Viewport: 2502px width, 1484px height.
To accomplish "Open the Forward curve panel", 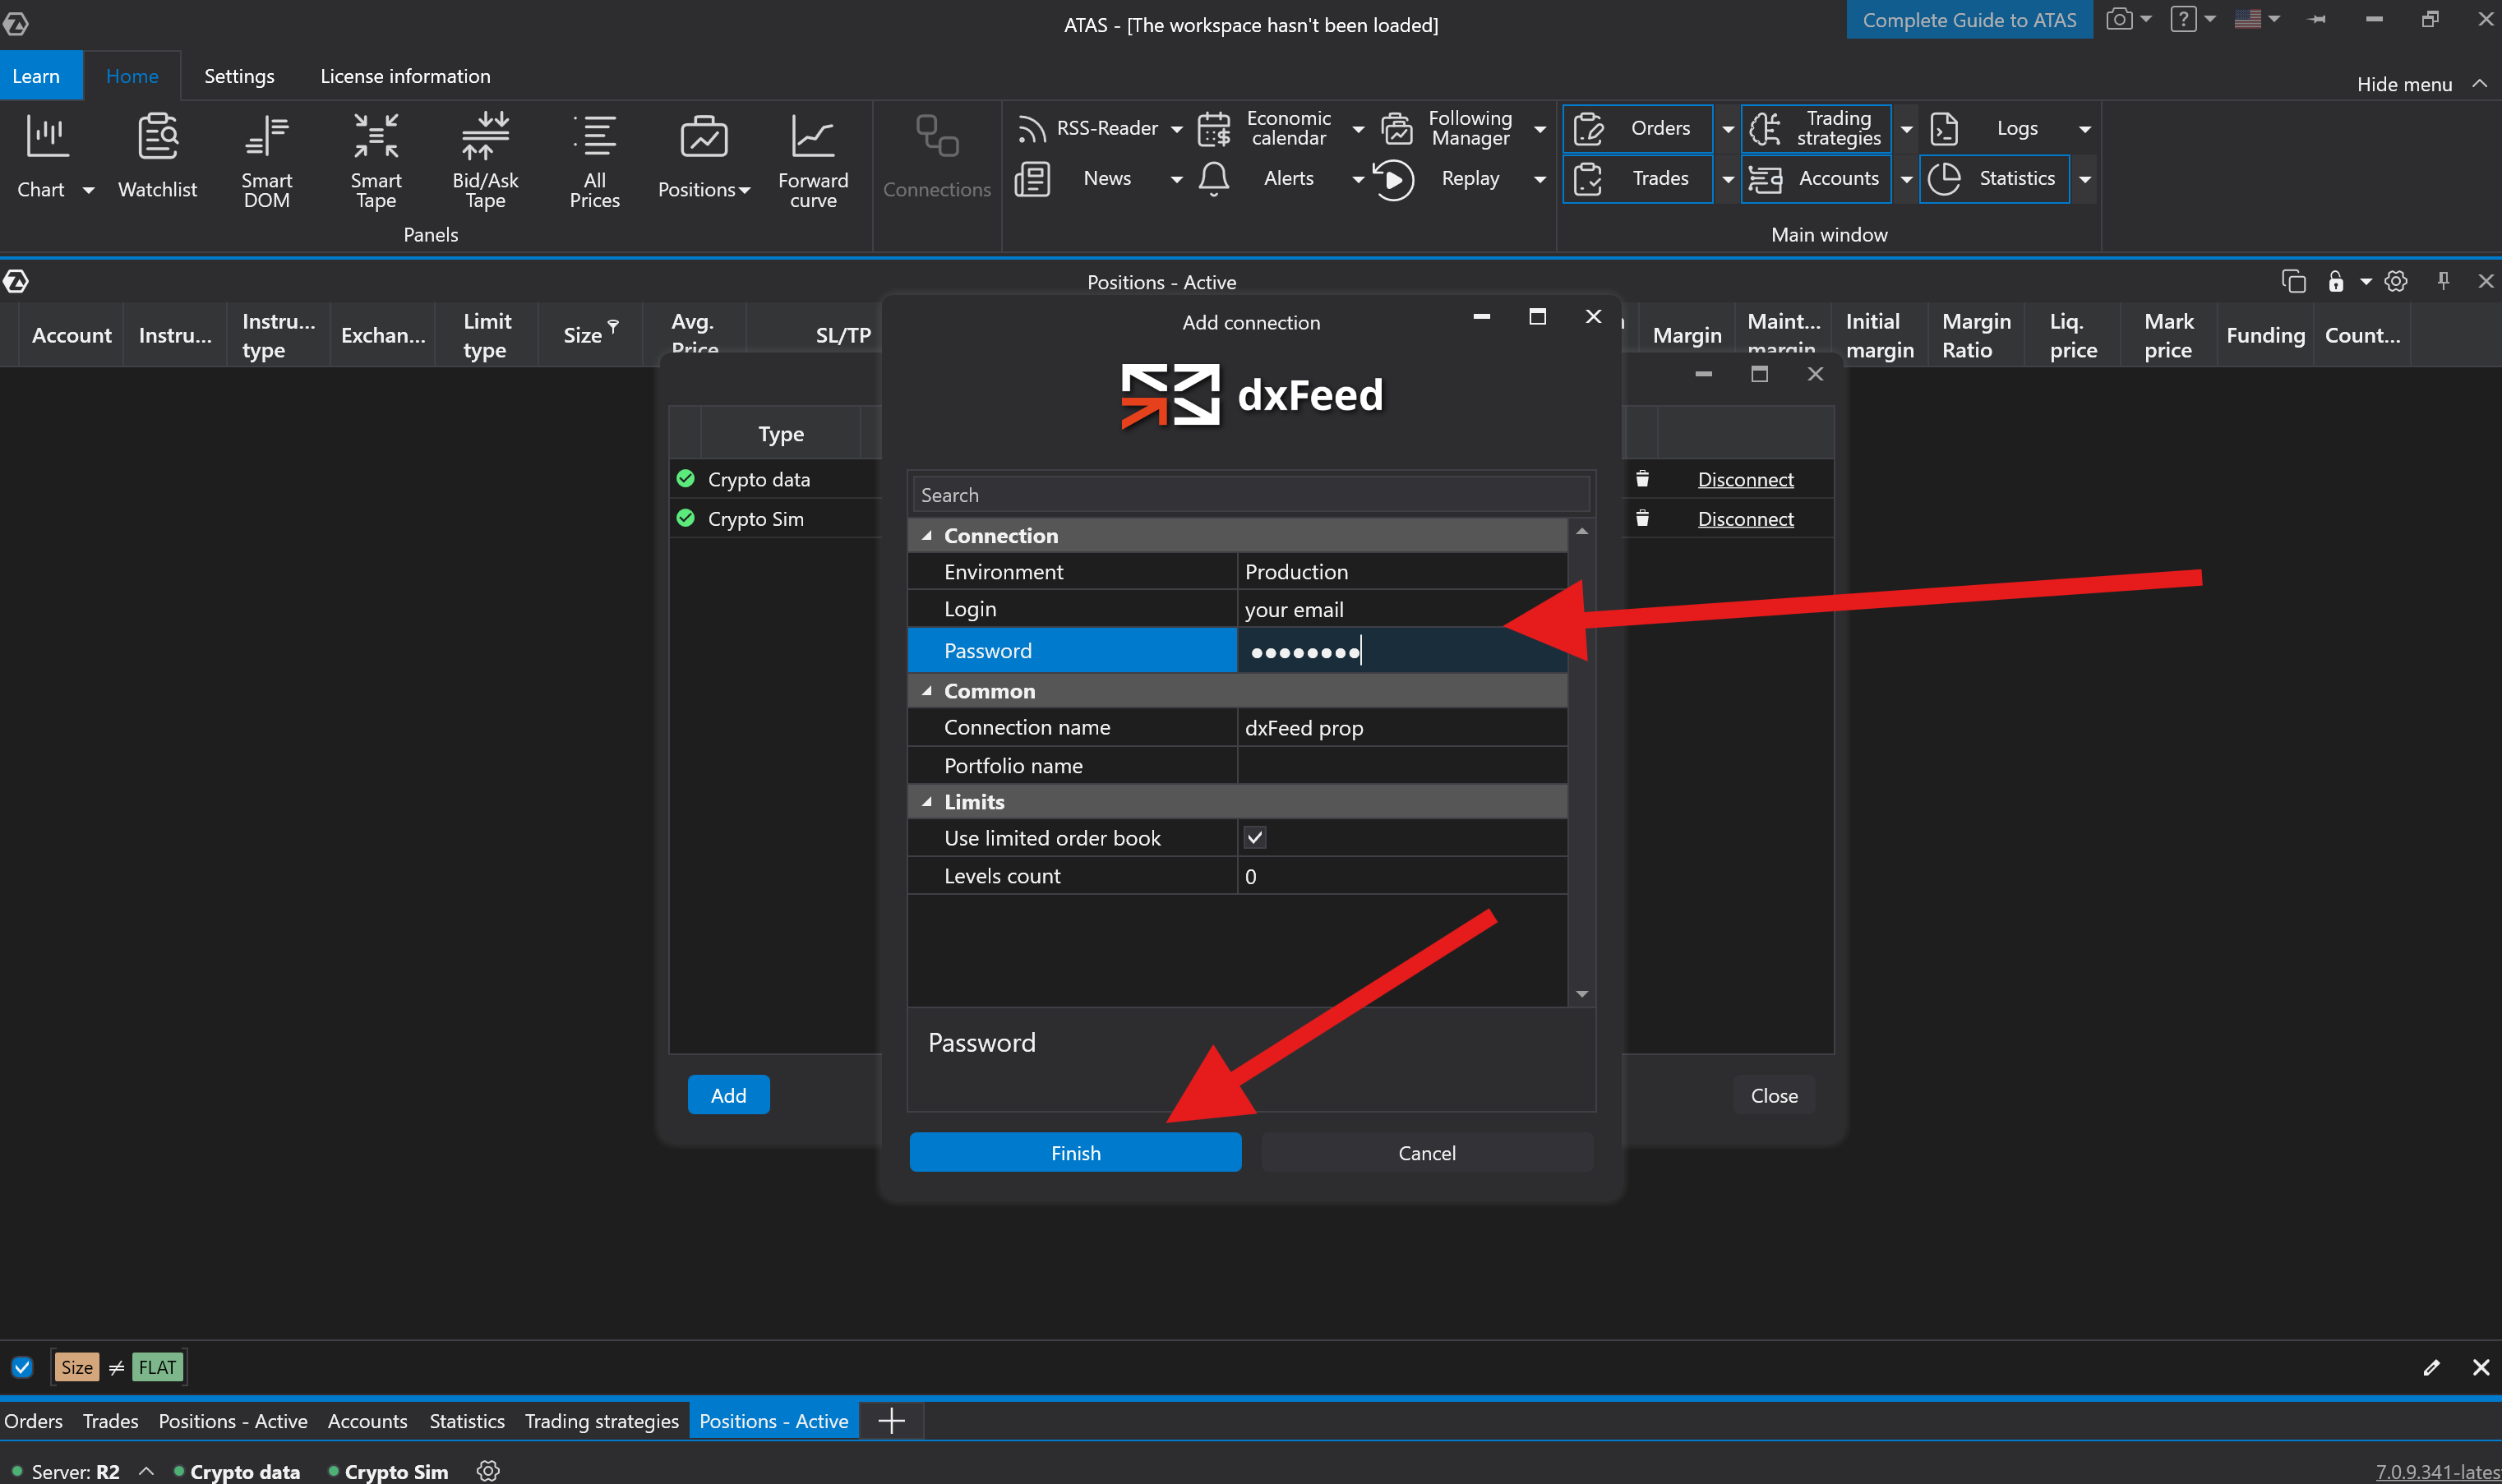I will [812, 160].
